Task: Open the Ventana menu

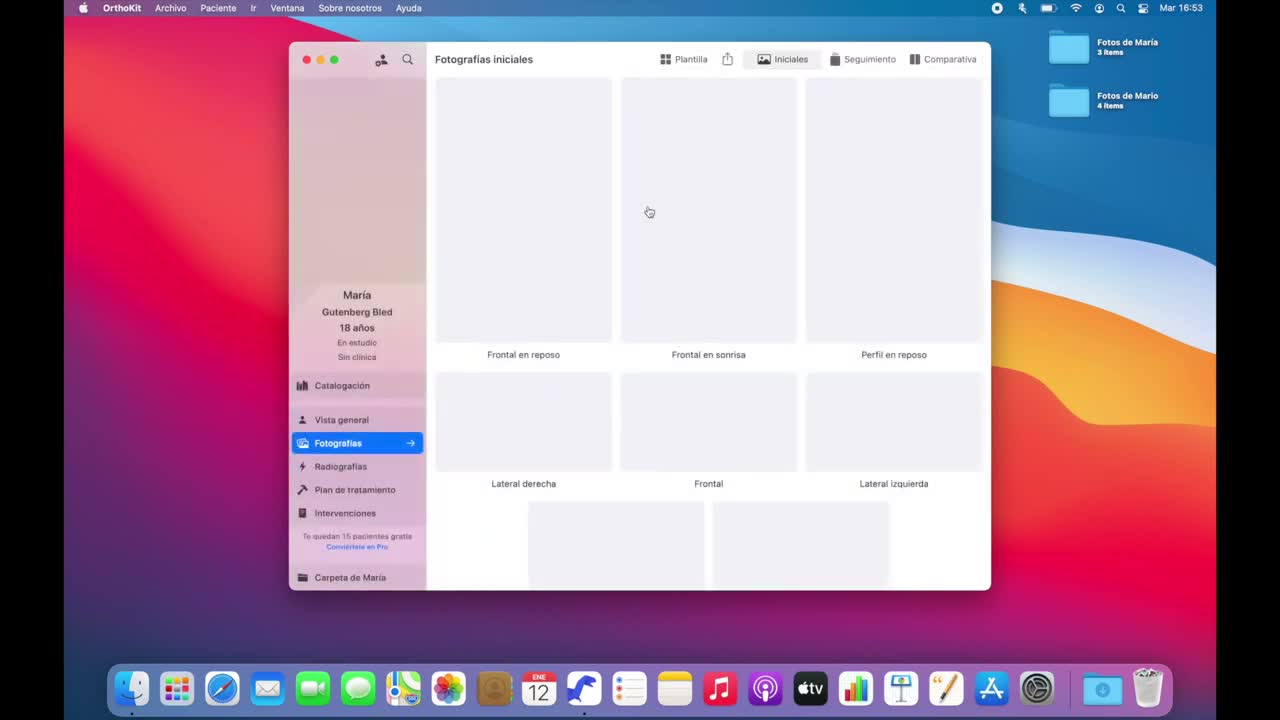Action: point(287,8)
